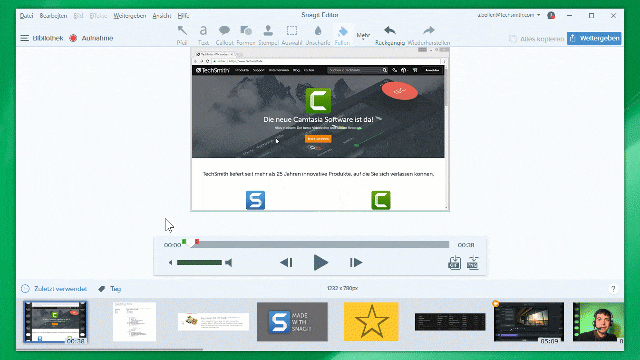
Task: Select the Pfeil arrow tool
Action: tap(182, 34)
